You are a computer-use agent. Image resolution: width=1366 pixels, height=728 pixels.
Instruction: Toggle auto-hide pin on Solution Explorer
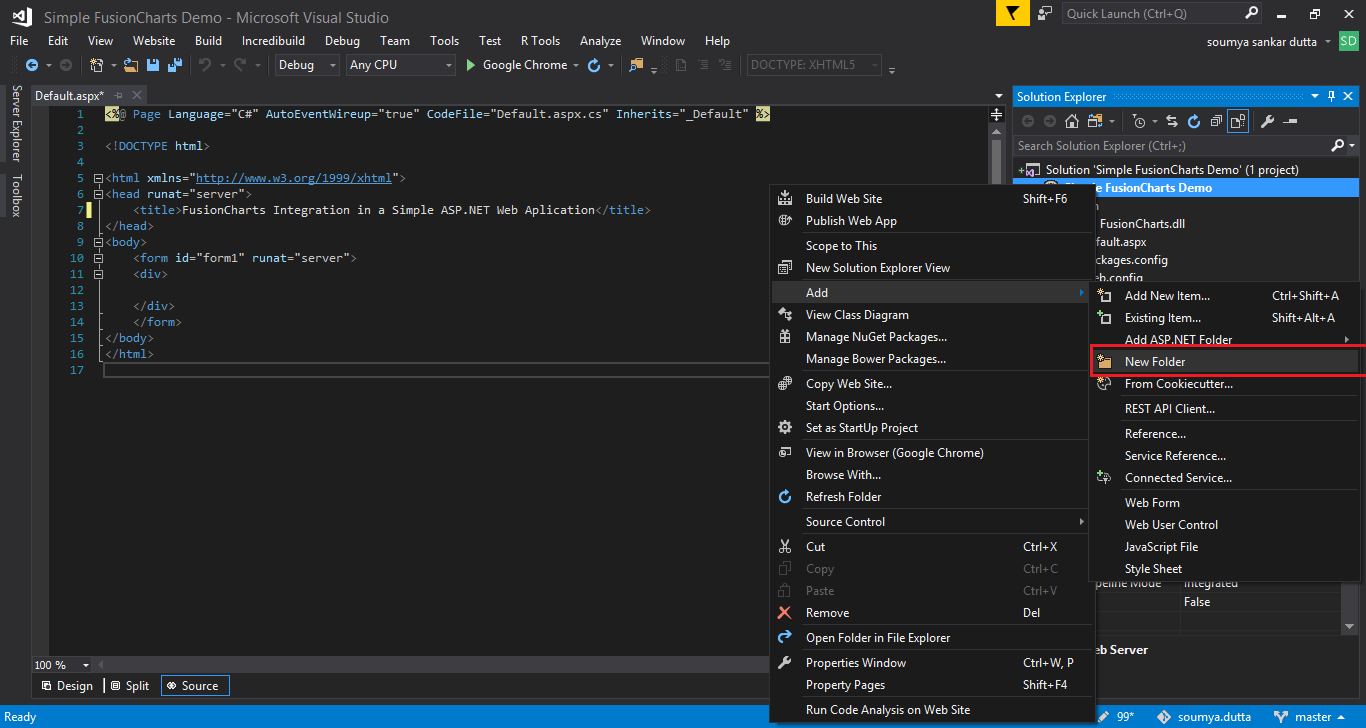point(1331,97)
